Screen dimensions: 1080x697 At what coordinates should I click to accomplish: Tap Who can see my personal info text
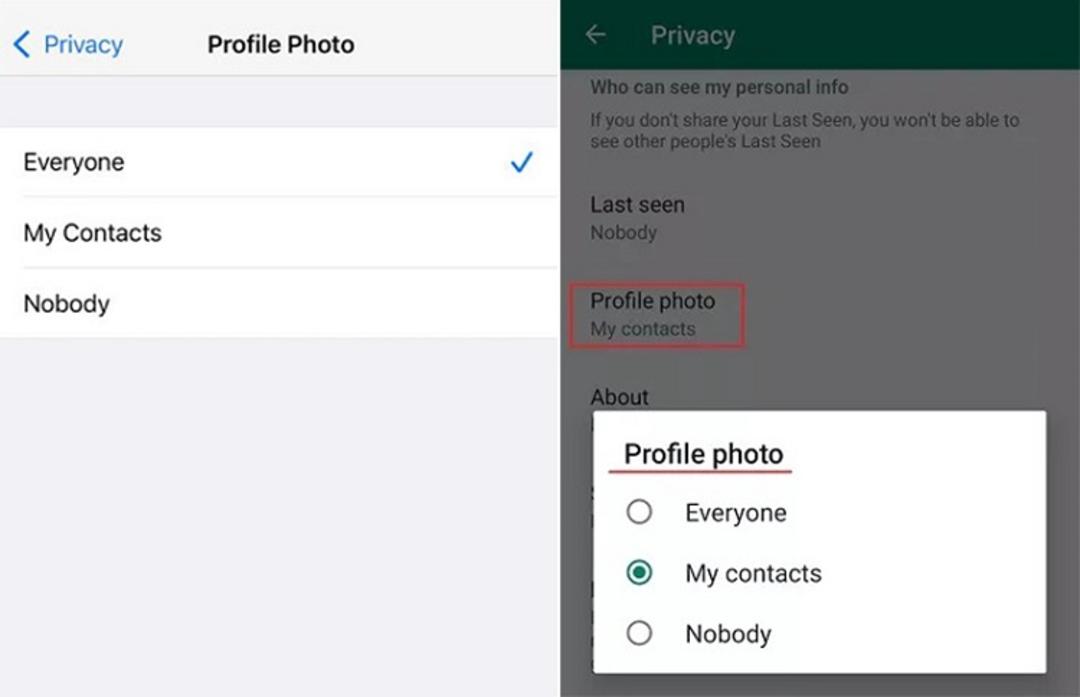coord(719,87)
